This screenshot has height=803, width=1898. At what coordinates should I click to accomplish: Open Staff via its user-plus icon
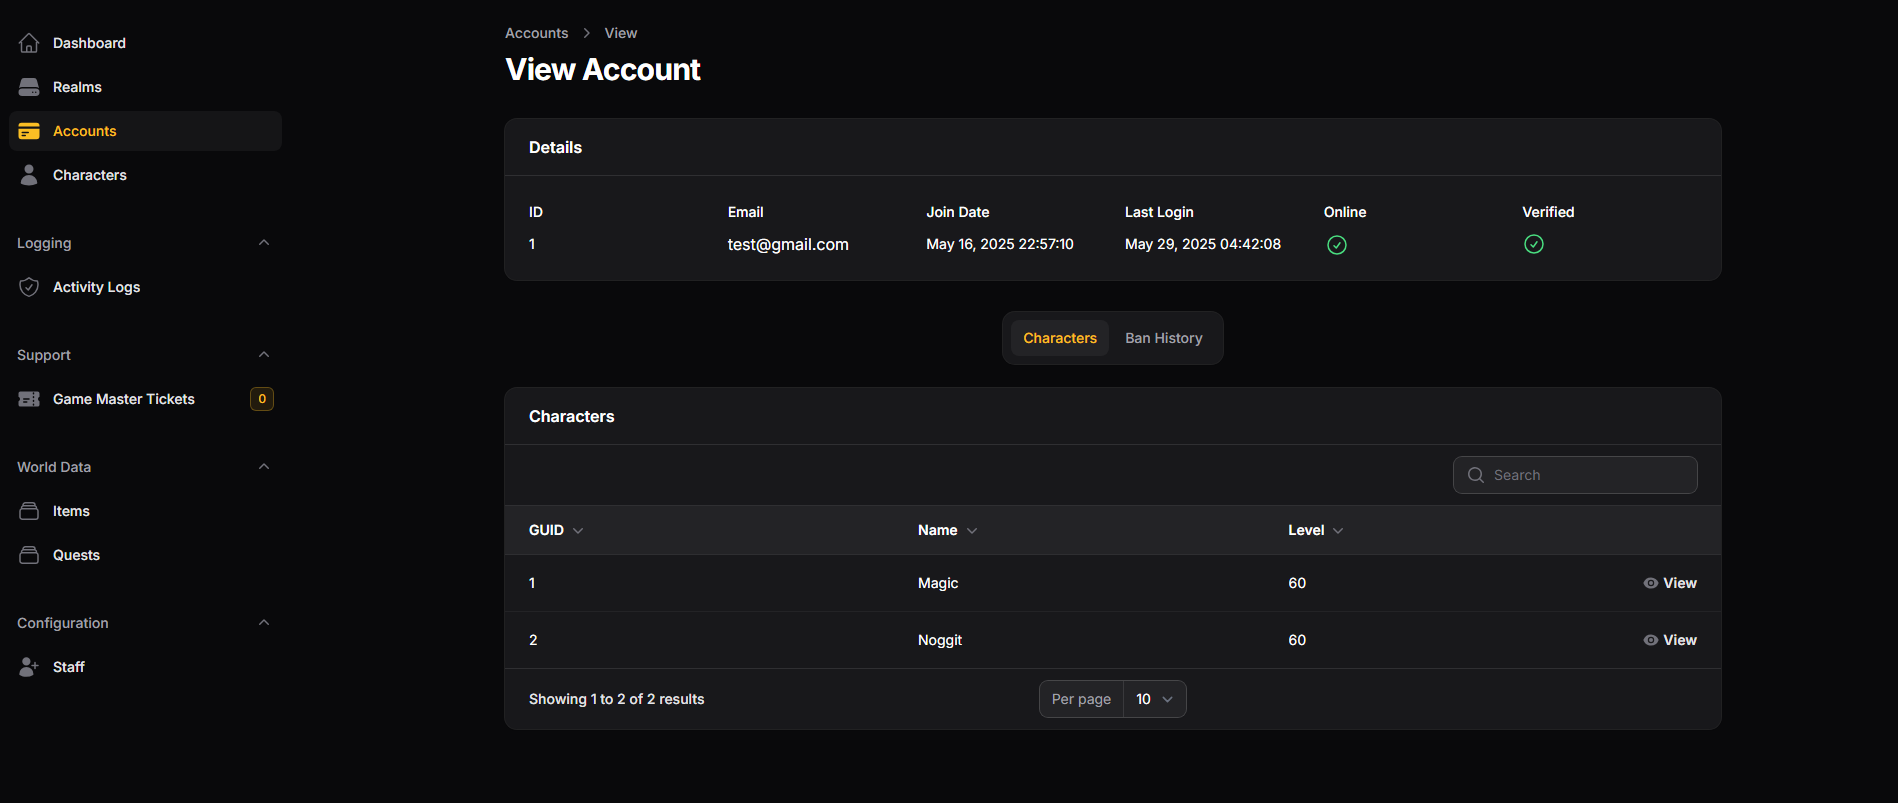tap(29, 667)
